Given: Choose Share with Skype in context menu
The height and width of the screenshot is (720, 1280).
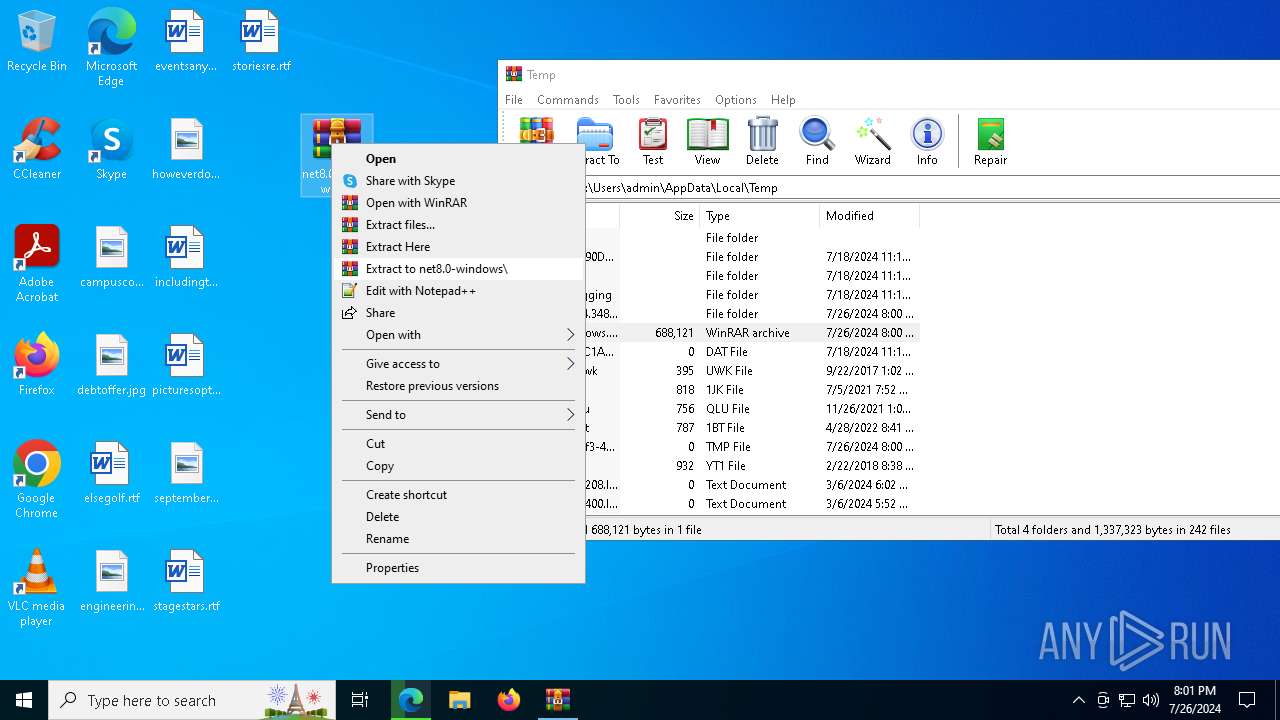Looking at the screenshot, I should click(x=459, y=181).
